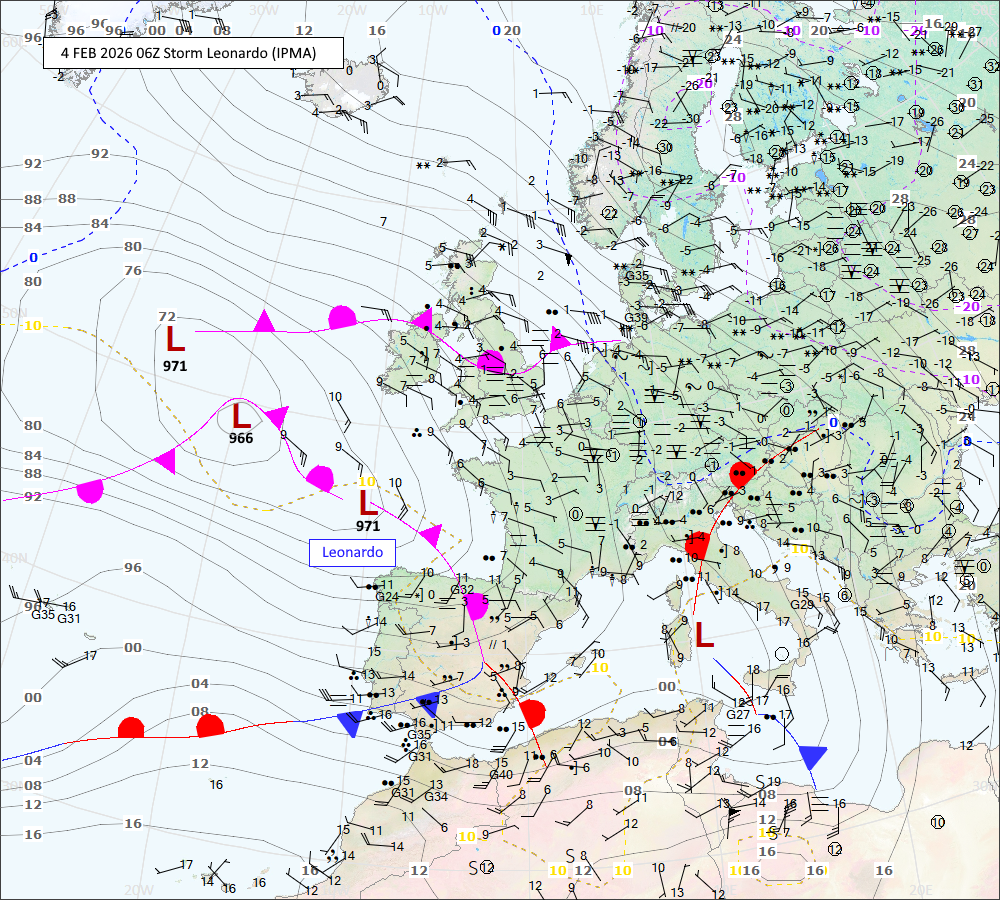Click the blue cold front triangle near Libya
This screenshot has width=1000, height=900.
tap(812, 755)
